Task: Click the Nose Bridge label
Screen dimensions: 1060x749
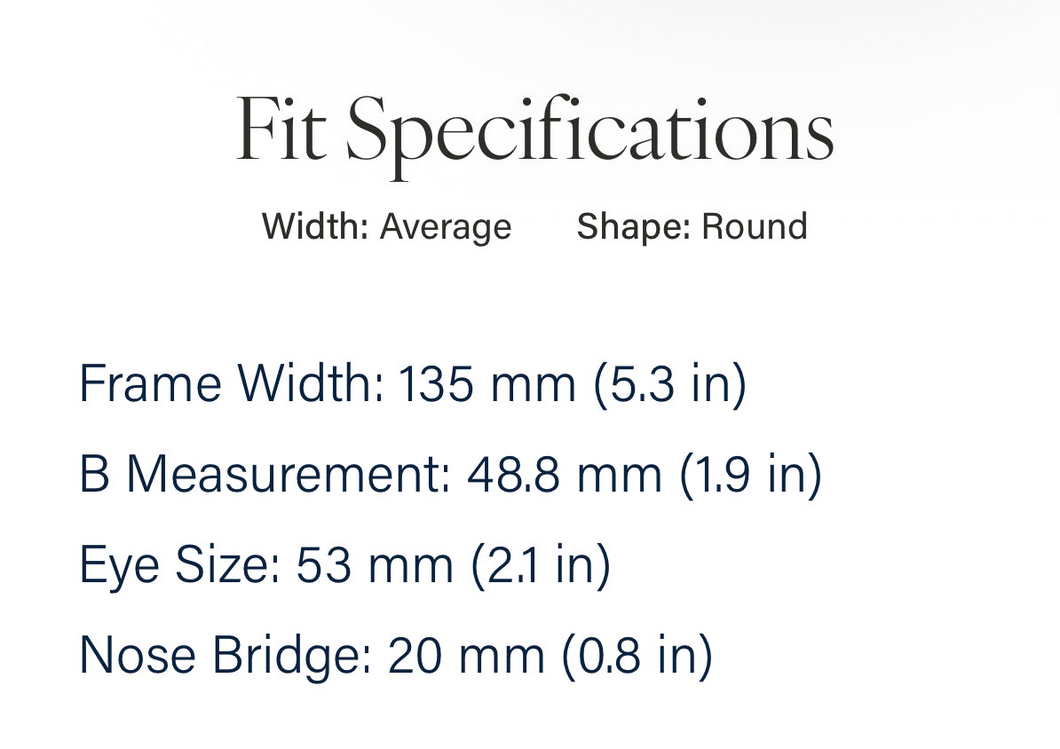Action: [x=225, y=655]
